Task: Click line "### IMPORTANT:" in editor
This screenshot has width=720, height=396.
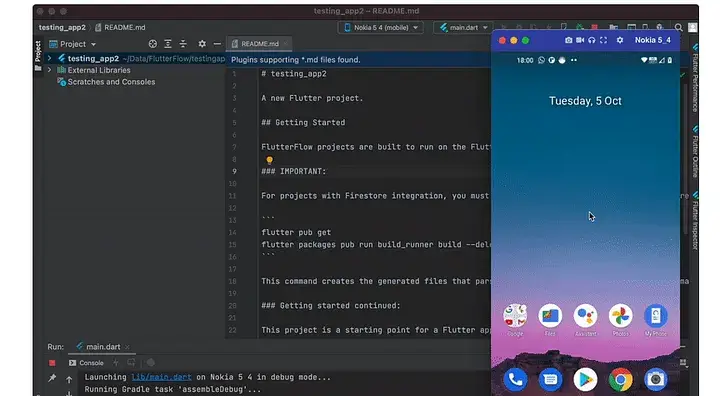Action: pyautogui.click(x=294, y=171)
